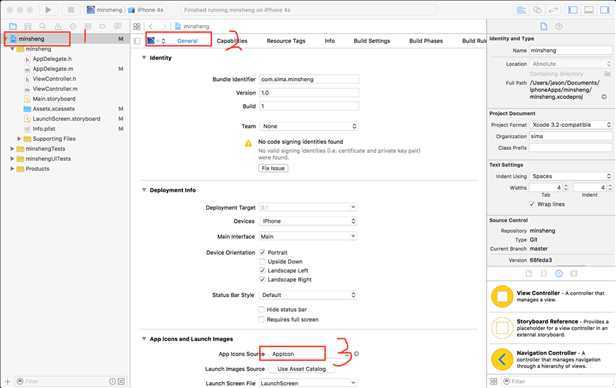This screenshot has width=616, height=388.
Task: Open the test navigator tab
Action: [x=73, y=26]
